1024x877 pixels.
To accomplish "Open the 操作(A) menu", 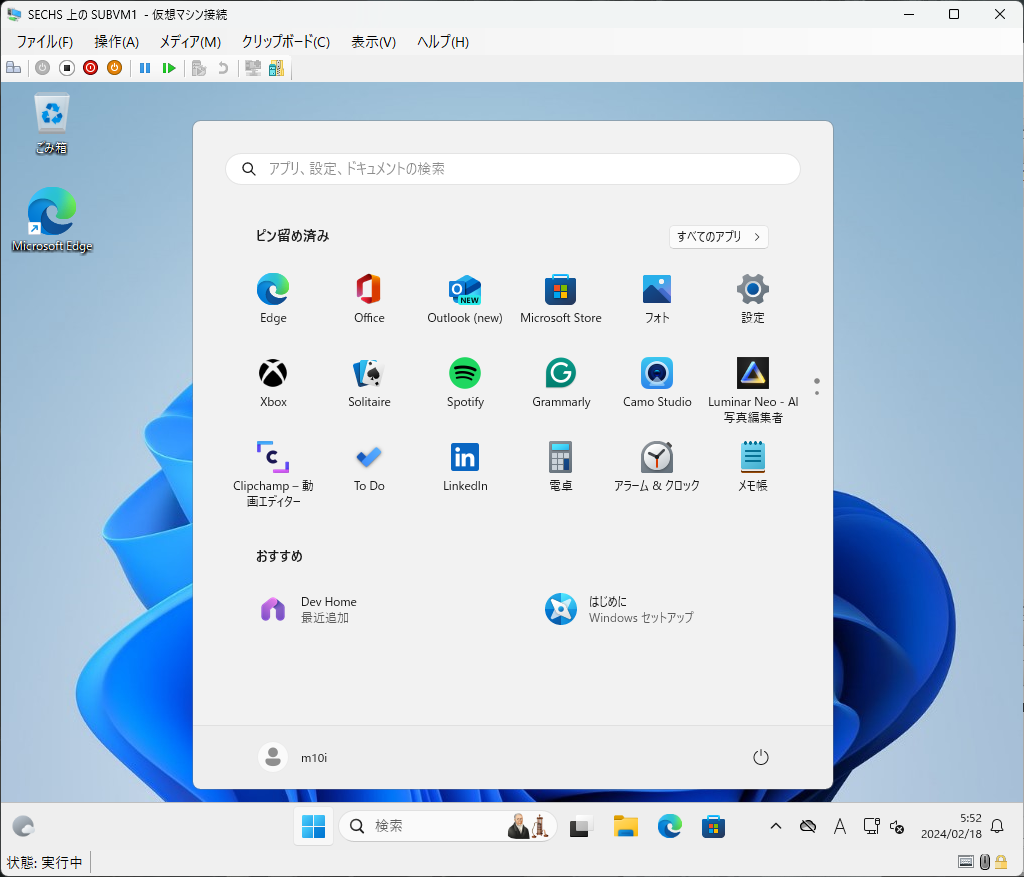I will (116, 42).
